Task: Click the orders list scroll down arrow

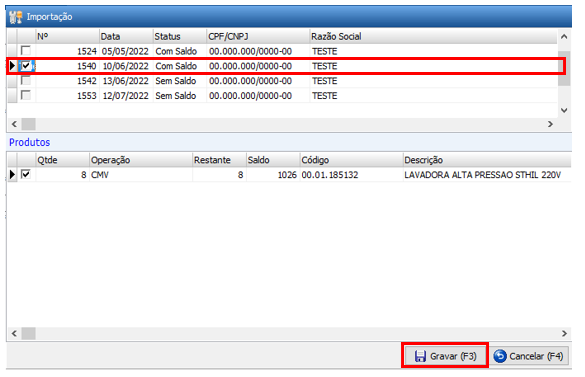Action: click(x=564, y=110)
